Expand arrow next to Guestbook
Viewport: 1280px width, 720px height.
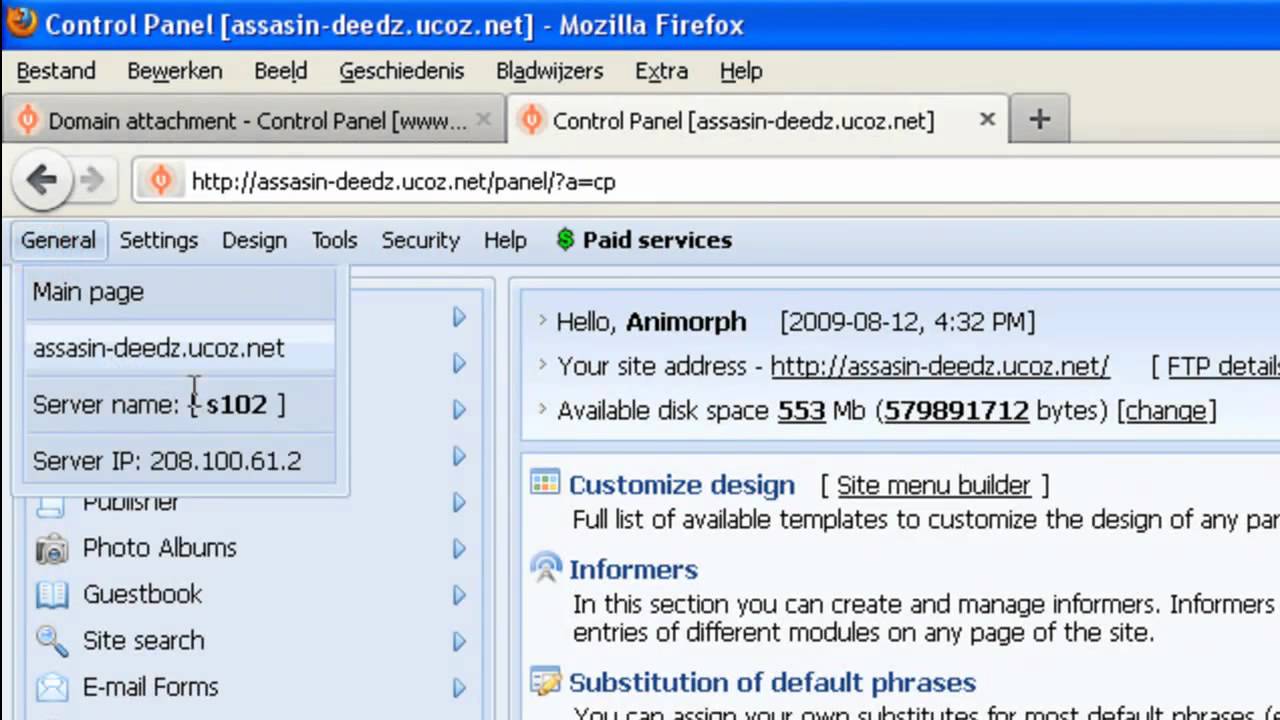[x=459, y=595]
